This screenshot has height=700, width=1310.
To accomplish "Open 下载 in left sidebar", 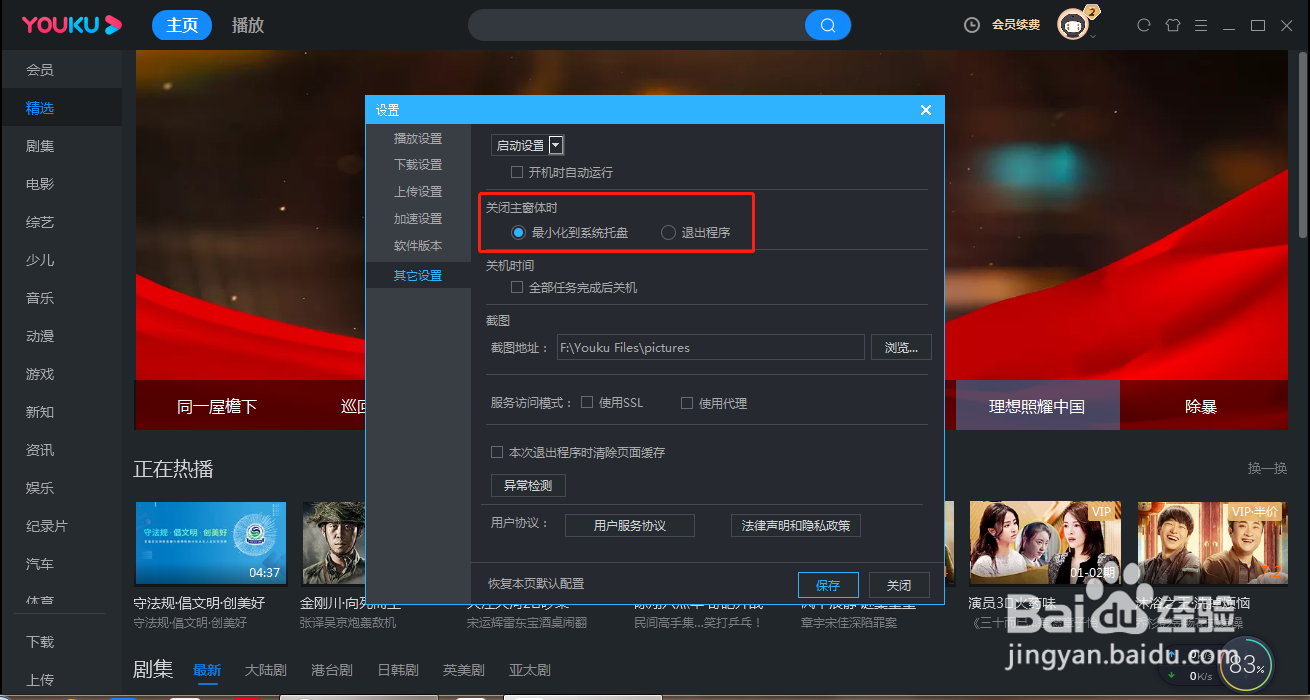I will [x=40, y=642].
